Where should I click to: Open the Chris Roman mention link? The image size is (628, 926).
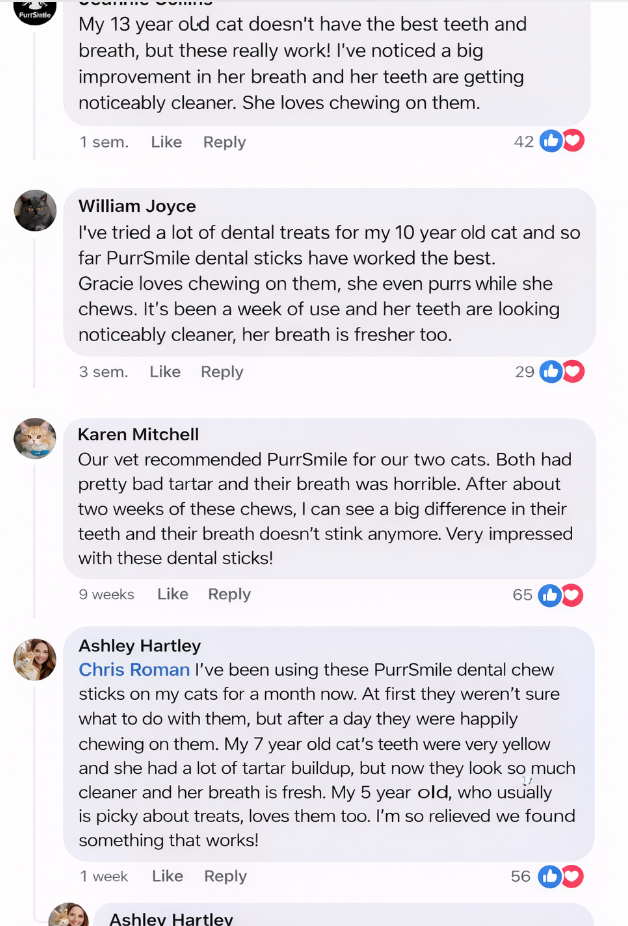point(134,670)
